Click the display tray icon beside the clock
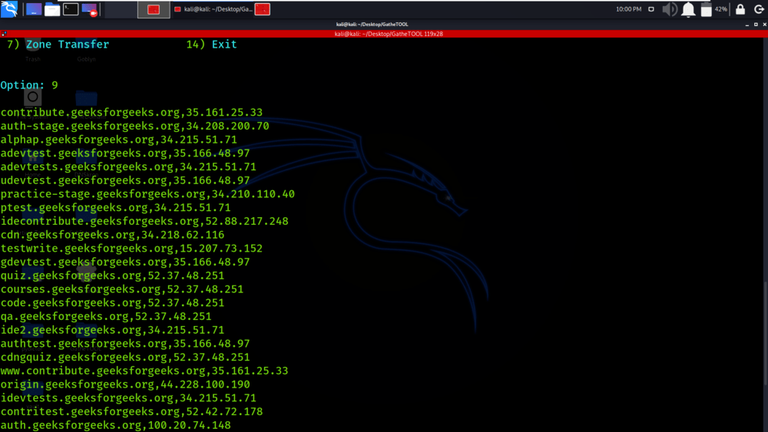This screenshot has width=768, height=432. coord(651,9)
